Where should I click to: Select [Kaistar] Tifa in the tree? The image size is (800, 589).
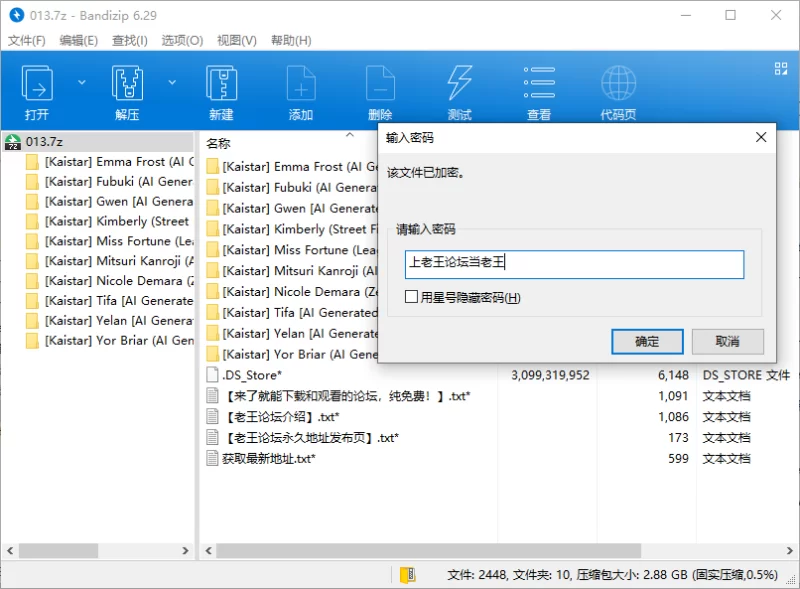pos(109,301)
